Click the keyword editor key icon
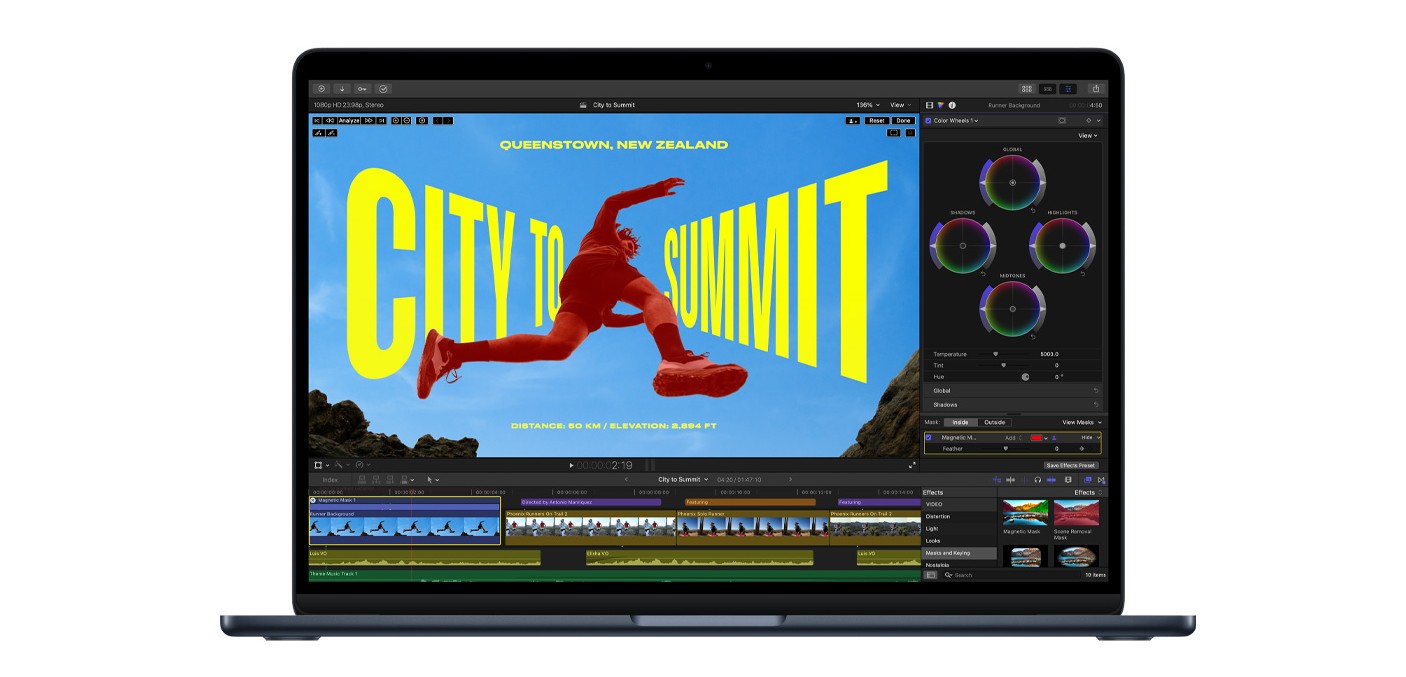This screenshot has height=677, width=1406. click(x=362, y=88)
